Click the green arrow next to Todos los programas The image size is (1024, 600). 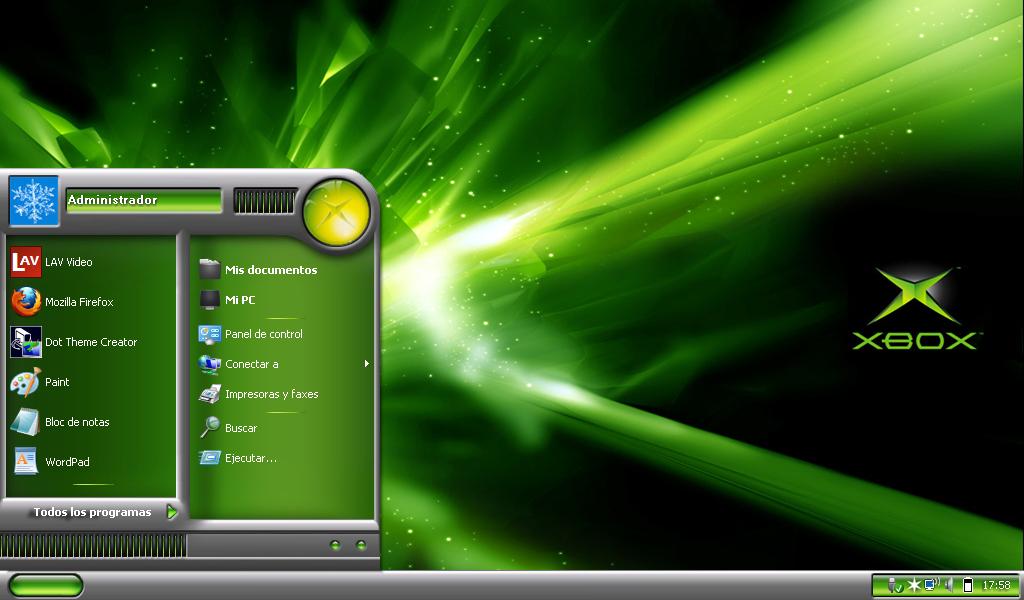click(x=171, y=512)
